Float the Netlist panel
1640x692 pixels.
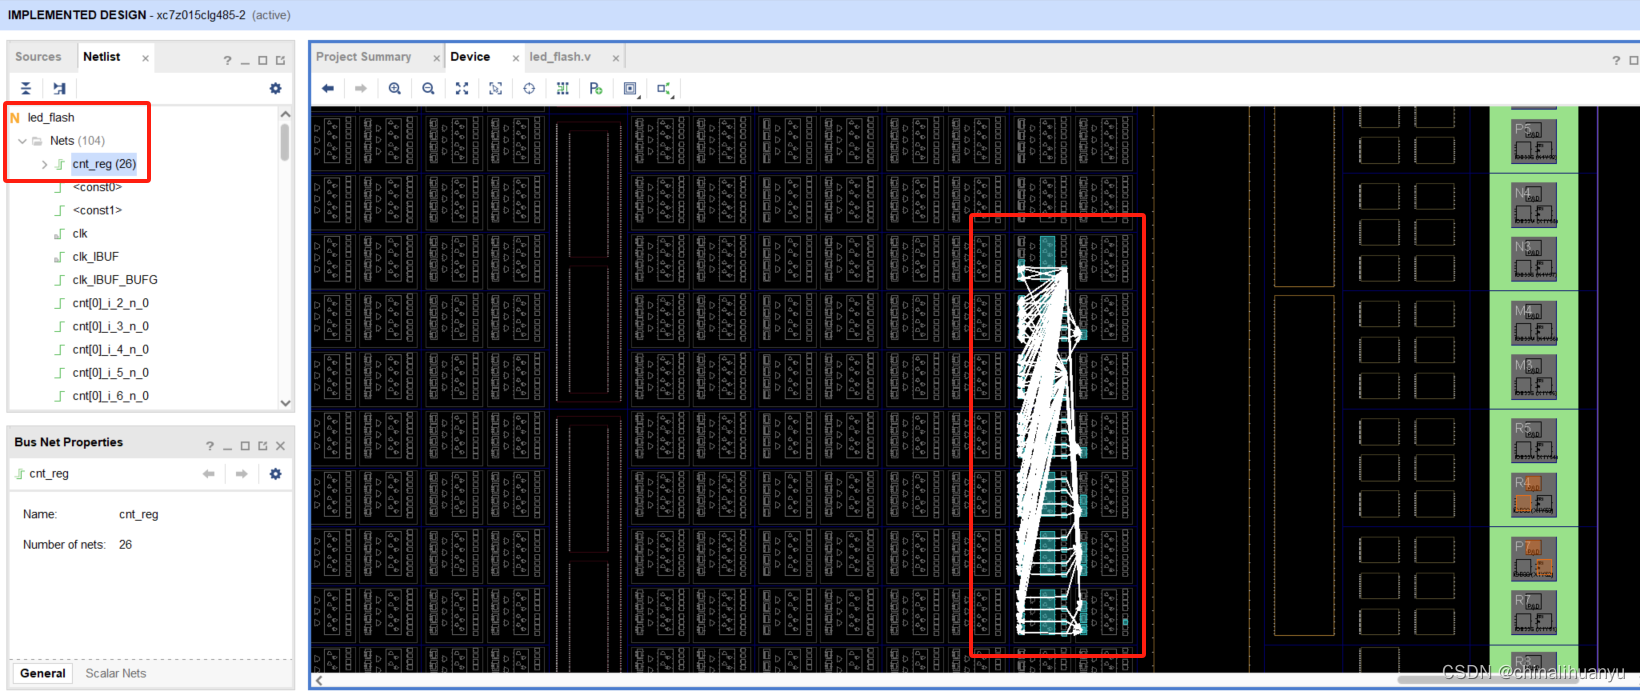click(281, 60)
